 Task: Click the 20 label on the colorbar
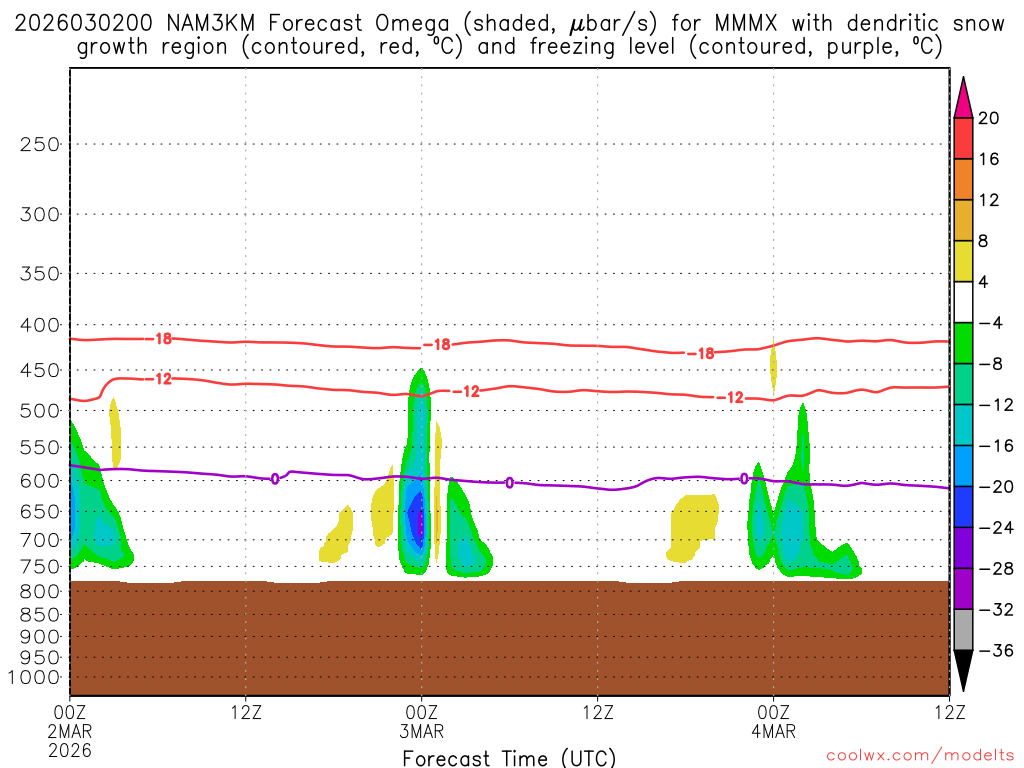(989, 118)
